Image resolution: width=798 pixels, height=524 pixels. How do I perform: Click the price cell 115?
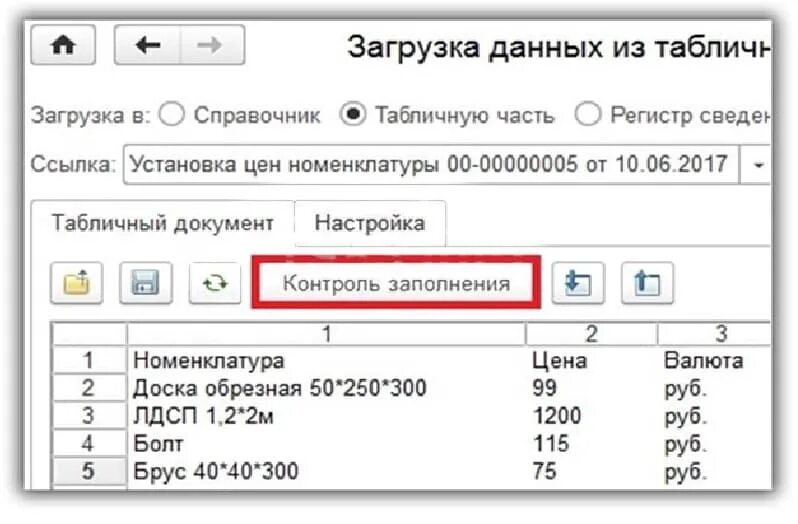pos(591,444)
